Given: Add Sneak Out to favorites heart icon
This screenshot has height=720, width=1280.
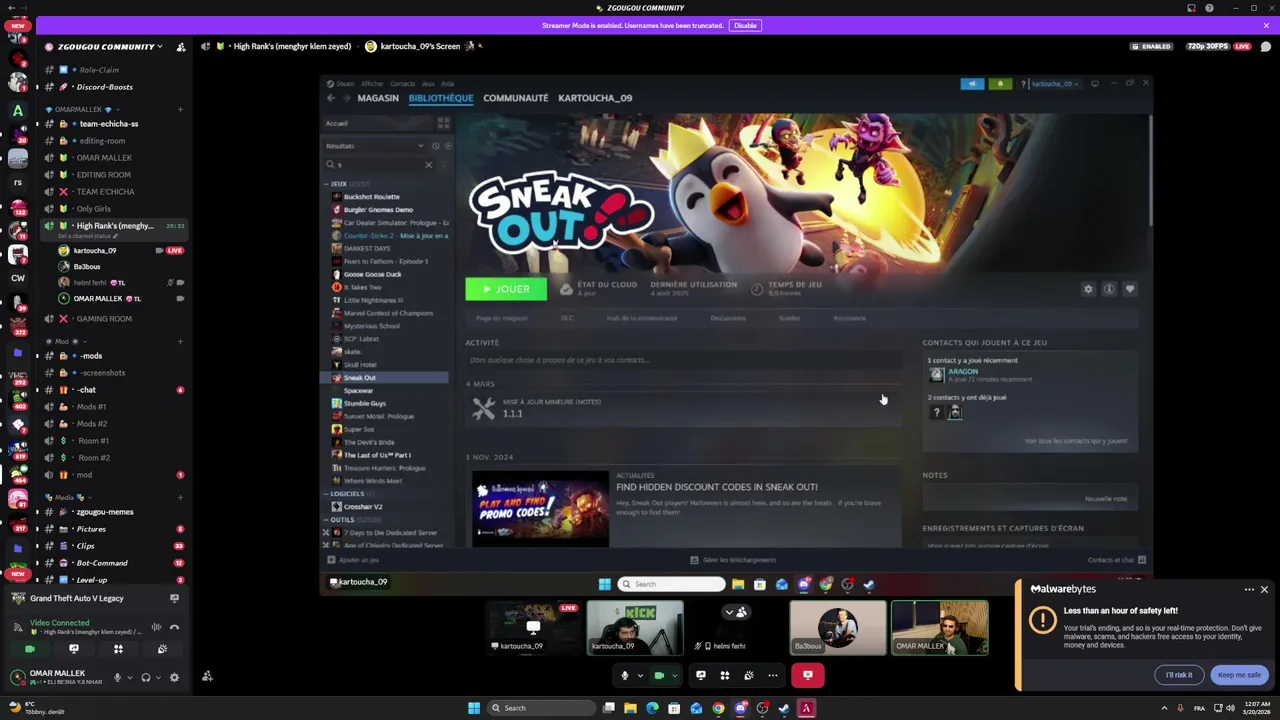Looking at the screenshot, I should [1130, 289].
